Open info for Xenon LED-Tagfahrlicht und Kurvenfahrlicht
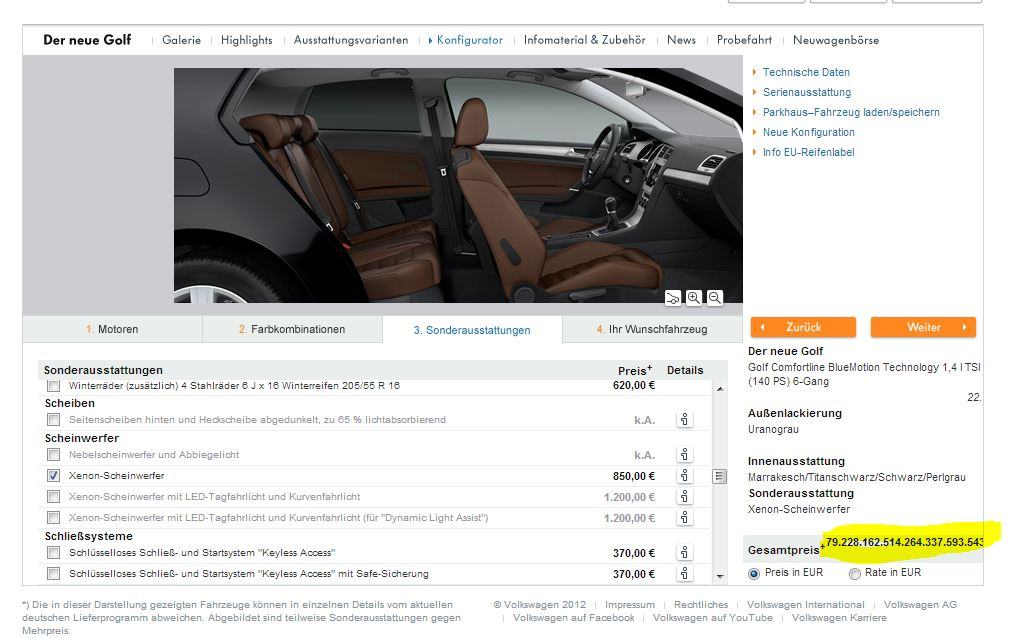This screenshot has height=638, width=1035. (684, 497)
